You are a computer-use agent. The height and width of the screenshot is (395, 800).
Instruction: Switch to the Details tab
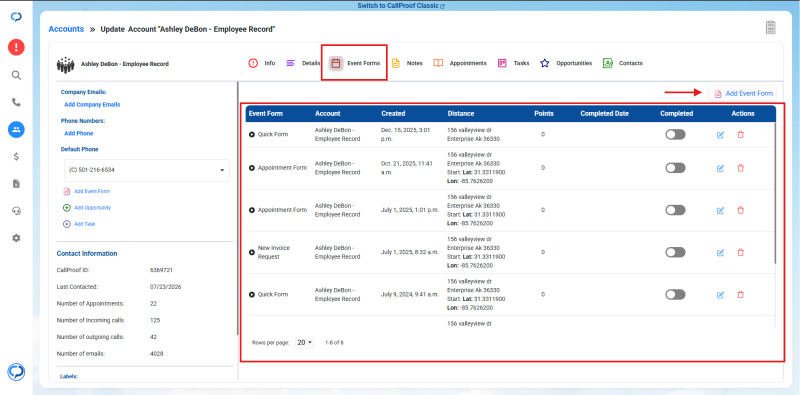click(303, 63)
